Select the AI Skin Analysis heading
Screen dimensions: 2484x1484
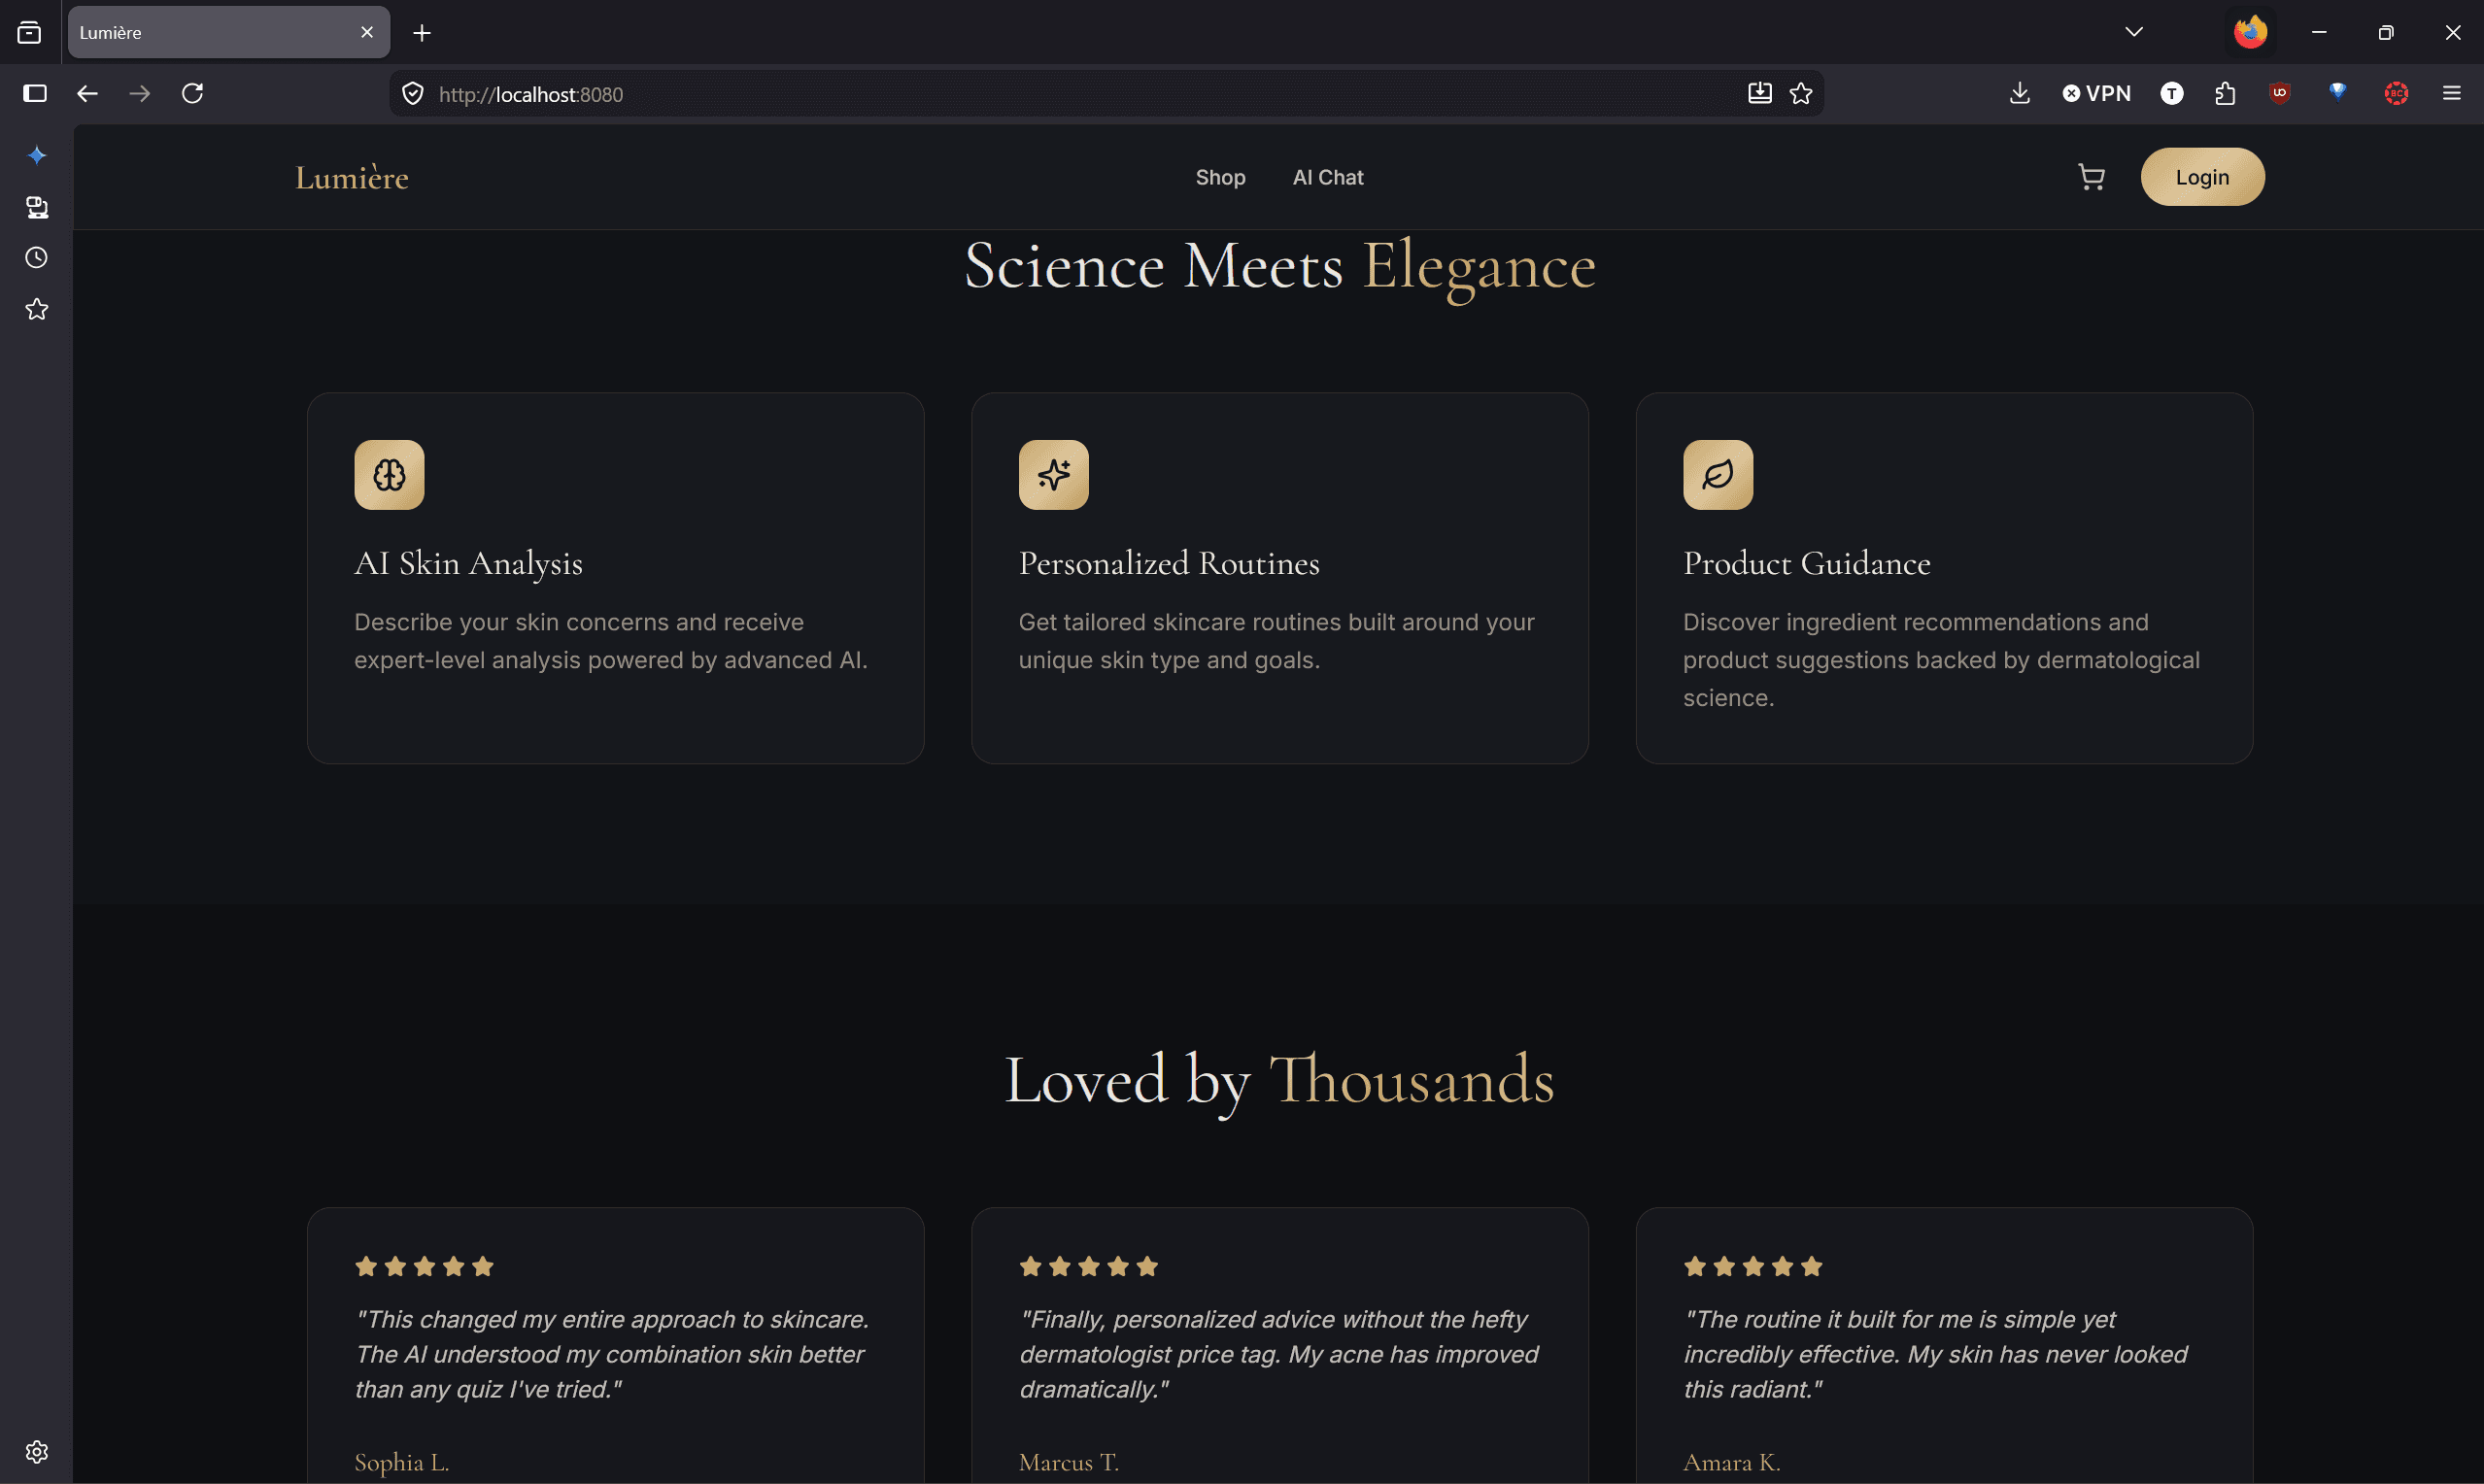point(468,563)
